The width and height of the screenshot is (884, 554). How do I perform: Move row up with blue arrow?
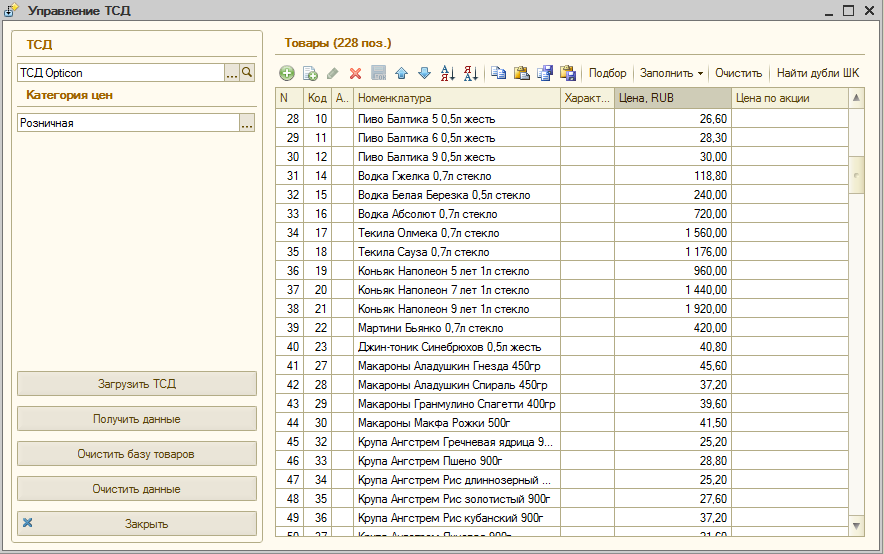pos(401,73)
